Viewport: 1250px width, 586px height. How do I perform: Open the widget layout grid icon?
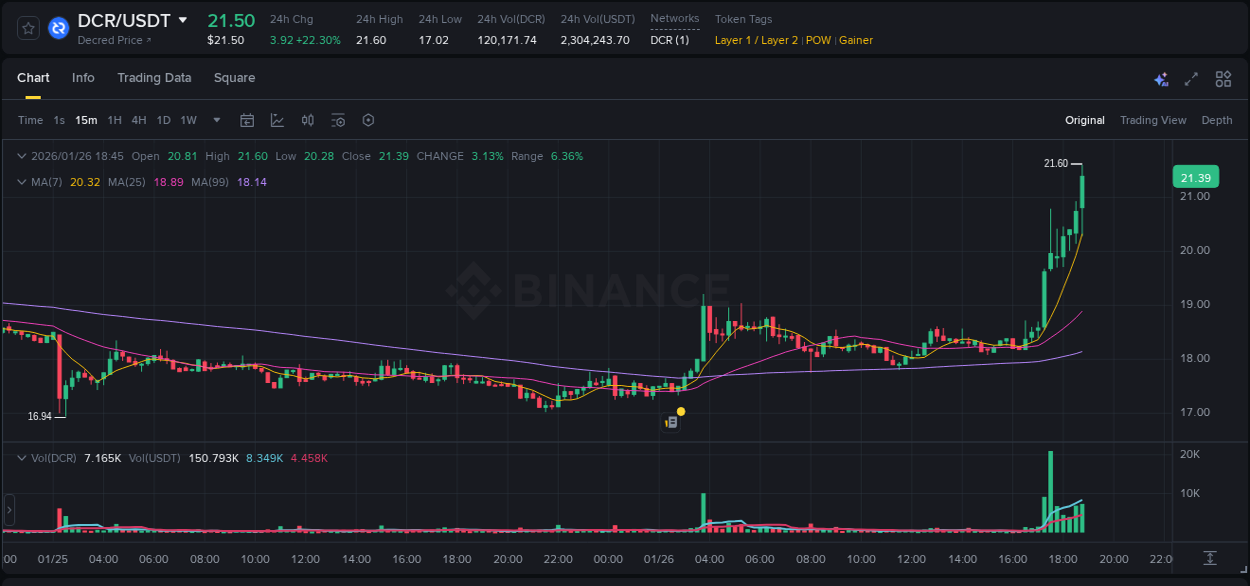[1222, 78]
